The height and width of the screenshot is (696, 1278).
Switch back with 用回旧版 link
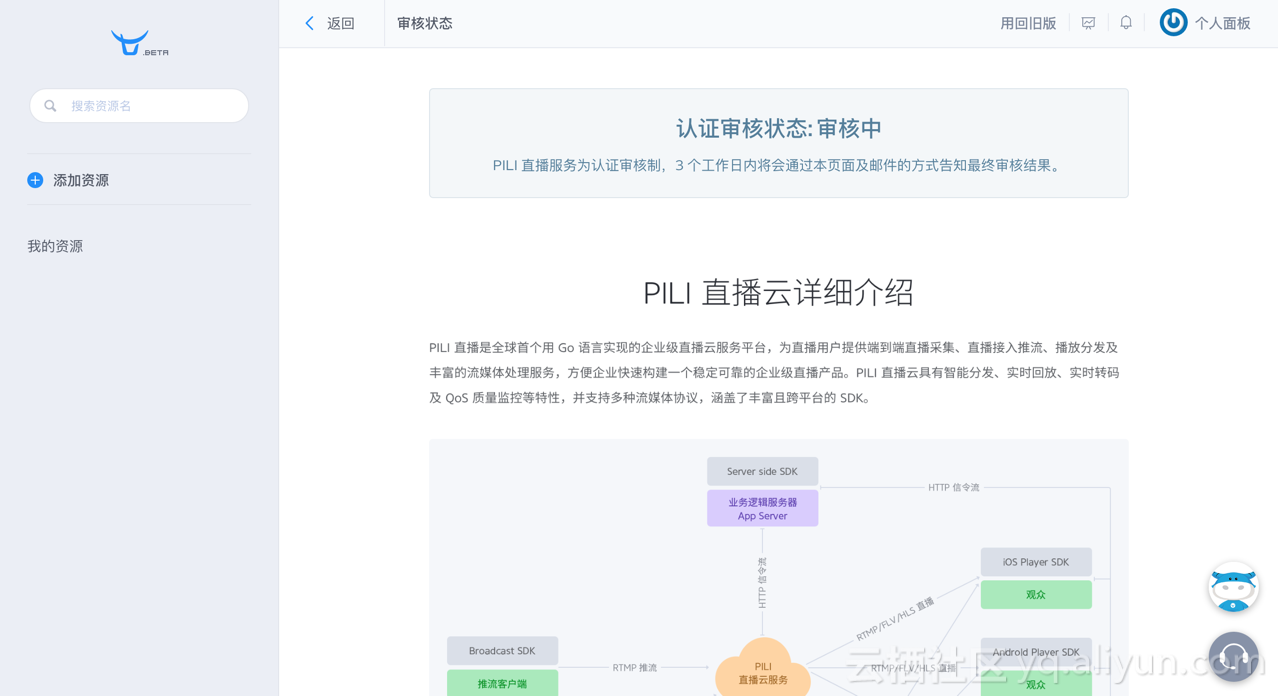[1028, 23]
